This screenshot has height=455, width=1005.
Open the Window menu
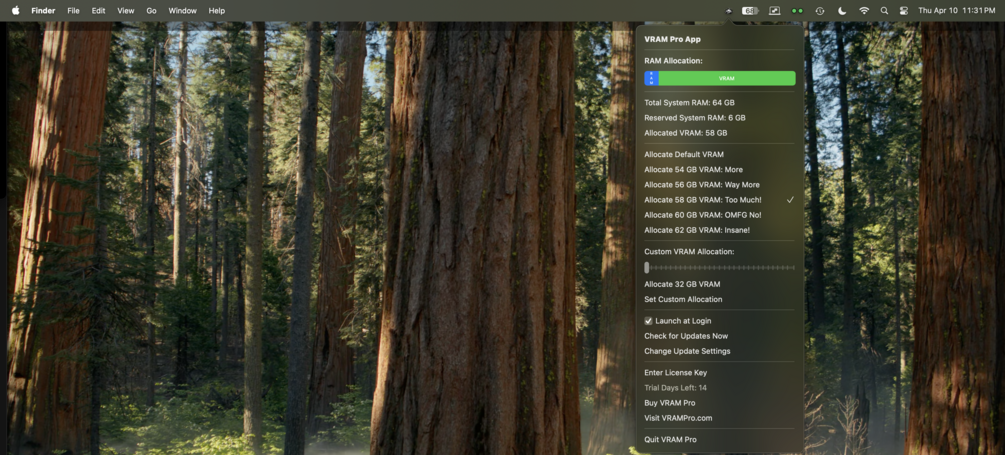[x=183, y=11]
